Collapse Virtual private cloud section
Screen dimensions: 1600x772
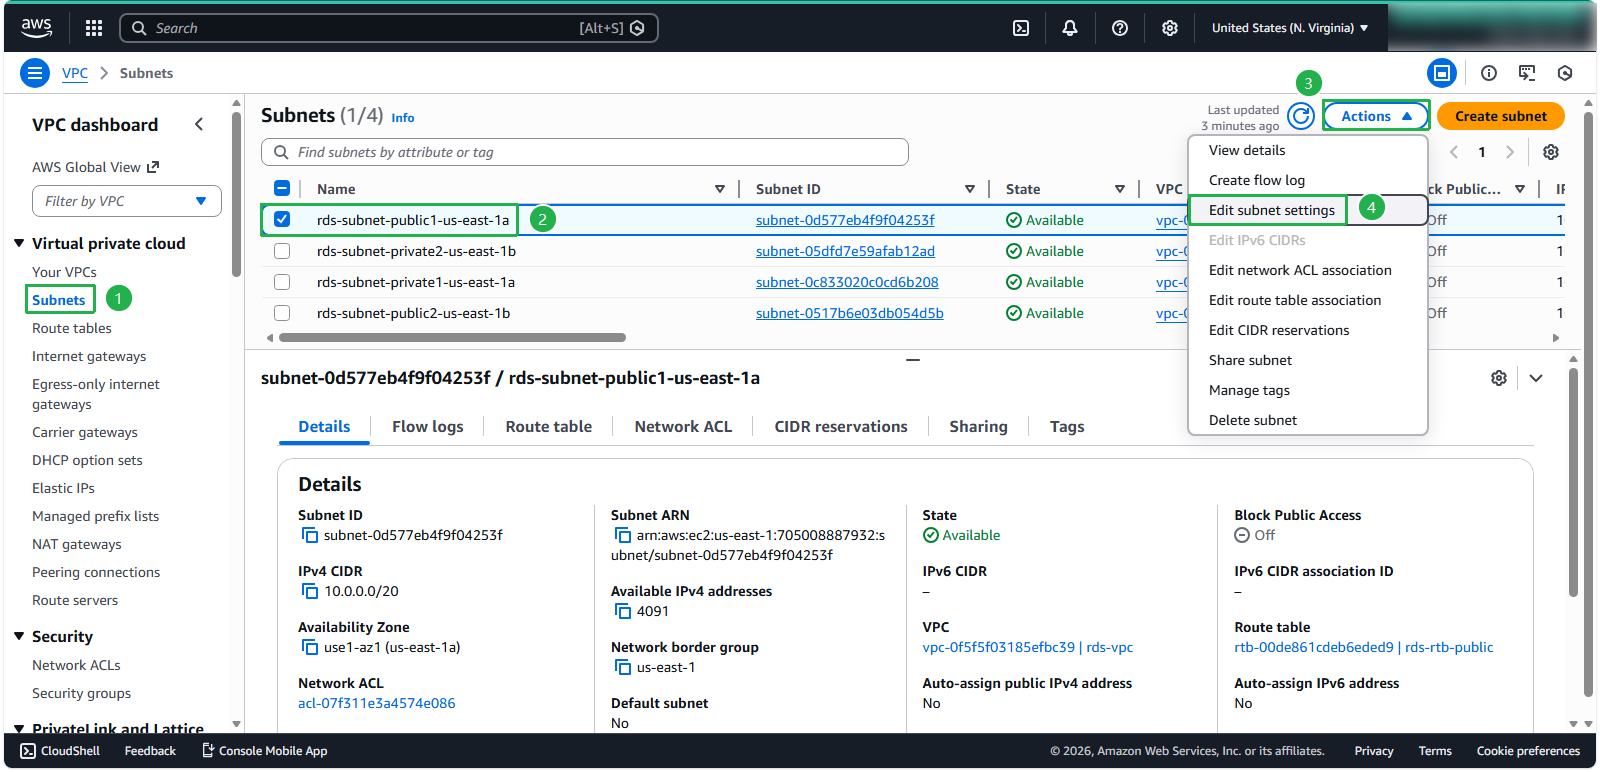[x=19, y=243]
